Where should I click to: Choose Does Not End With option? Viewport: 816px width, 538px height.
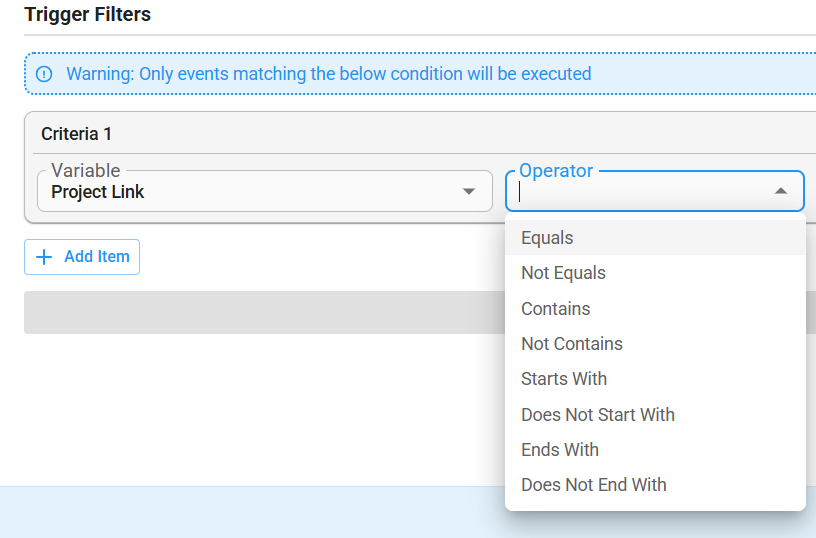655,485
